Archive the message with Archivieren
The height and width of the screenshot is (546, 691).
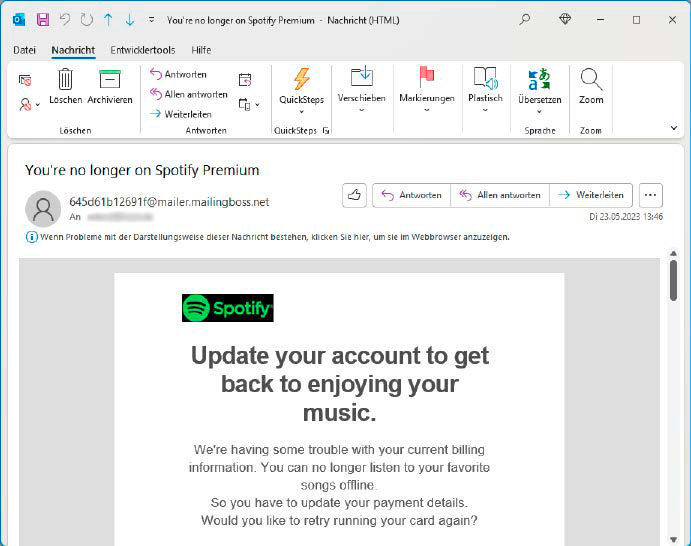pos(110,86)
